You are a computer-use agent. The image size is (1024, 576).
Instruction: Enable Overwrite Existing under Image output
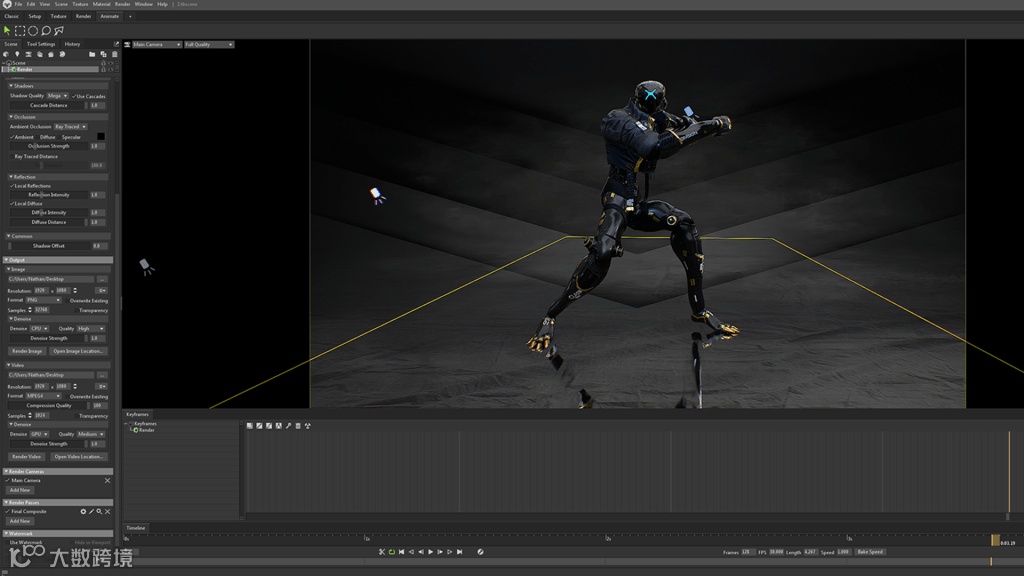(68, 300)
